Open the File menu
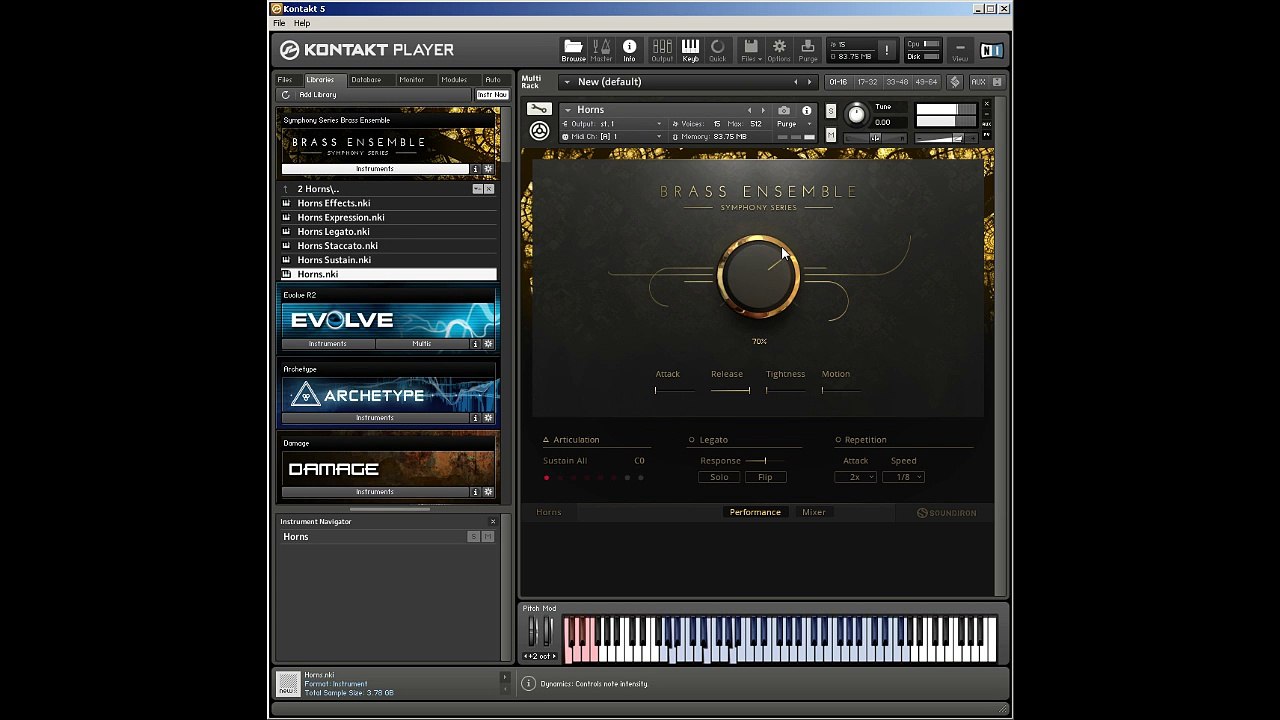The image size is (1280, 720). point(279,23)
